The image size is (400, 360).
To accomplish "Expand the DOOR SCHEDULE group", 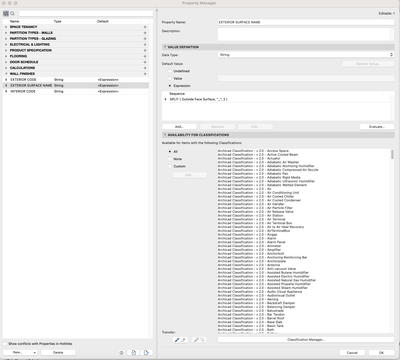I will tap(6, 62).
